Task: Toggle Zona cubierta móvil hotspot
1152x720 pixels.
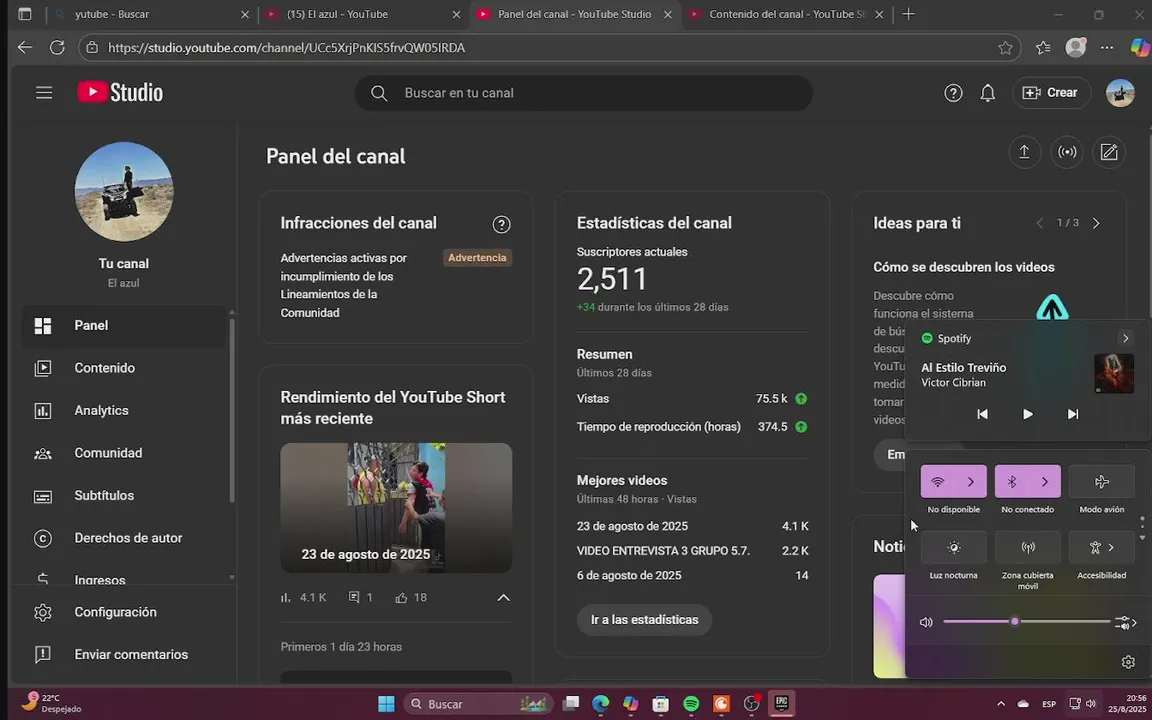Action: coord(1028,548)
